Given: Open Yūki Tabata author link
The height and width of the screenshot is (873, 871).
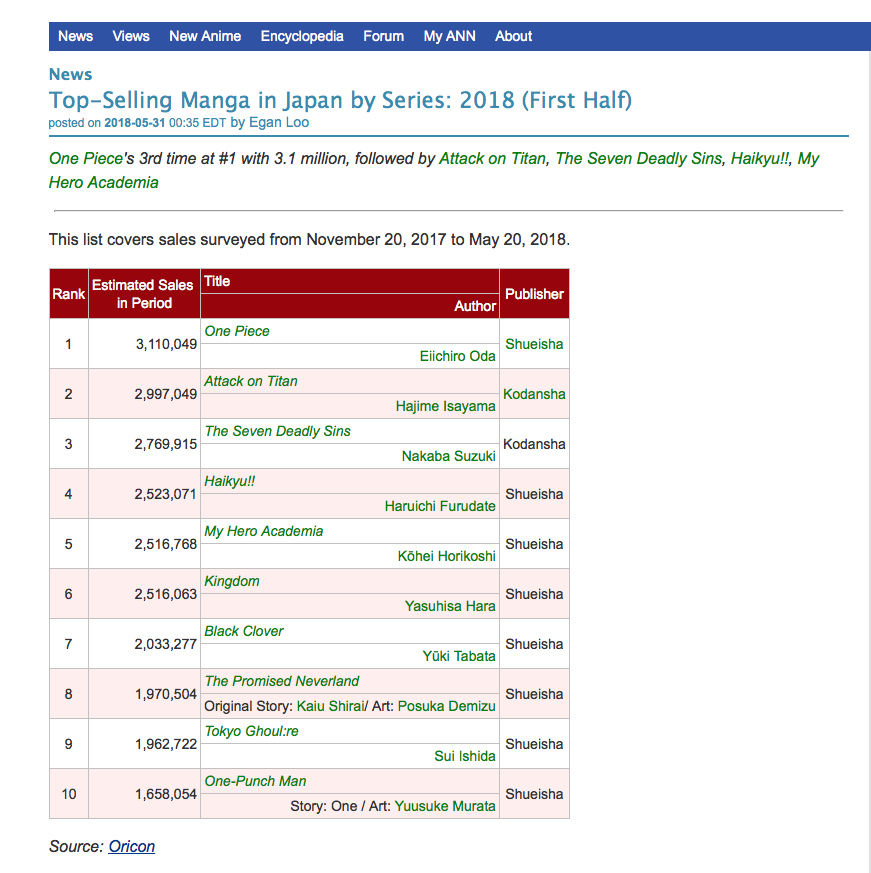Looking at the screenshot, I should 459,656.
